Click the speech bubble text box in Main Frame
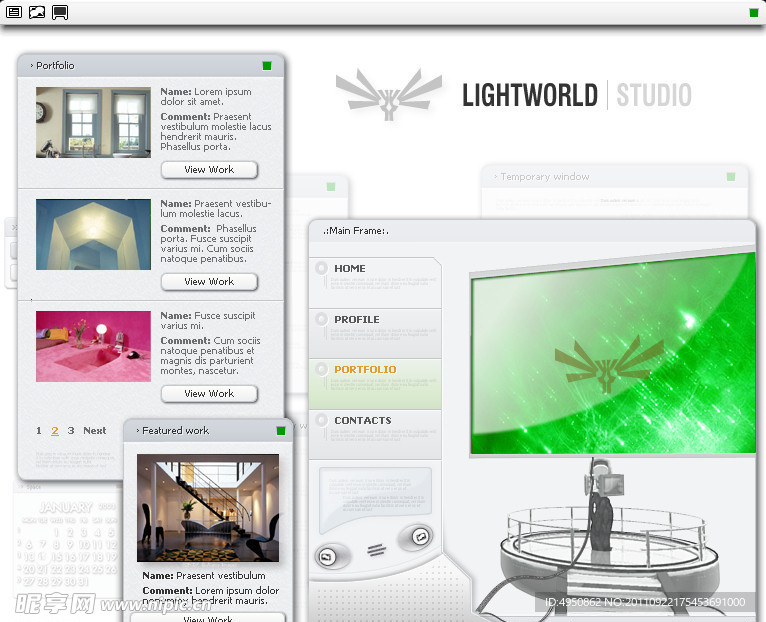Screen dimensions: 766x622 coord(375,498)
